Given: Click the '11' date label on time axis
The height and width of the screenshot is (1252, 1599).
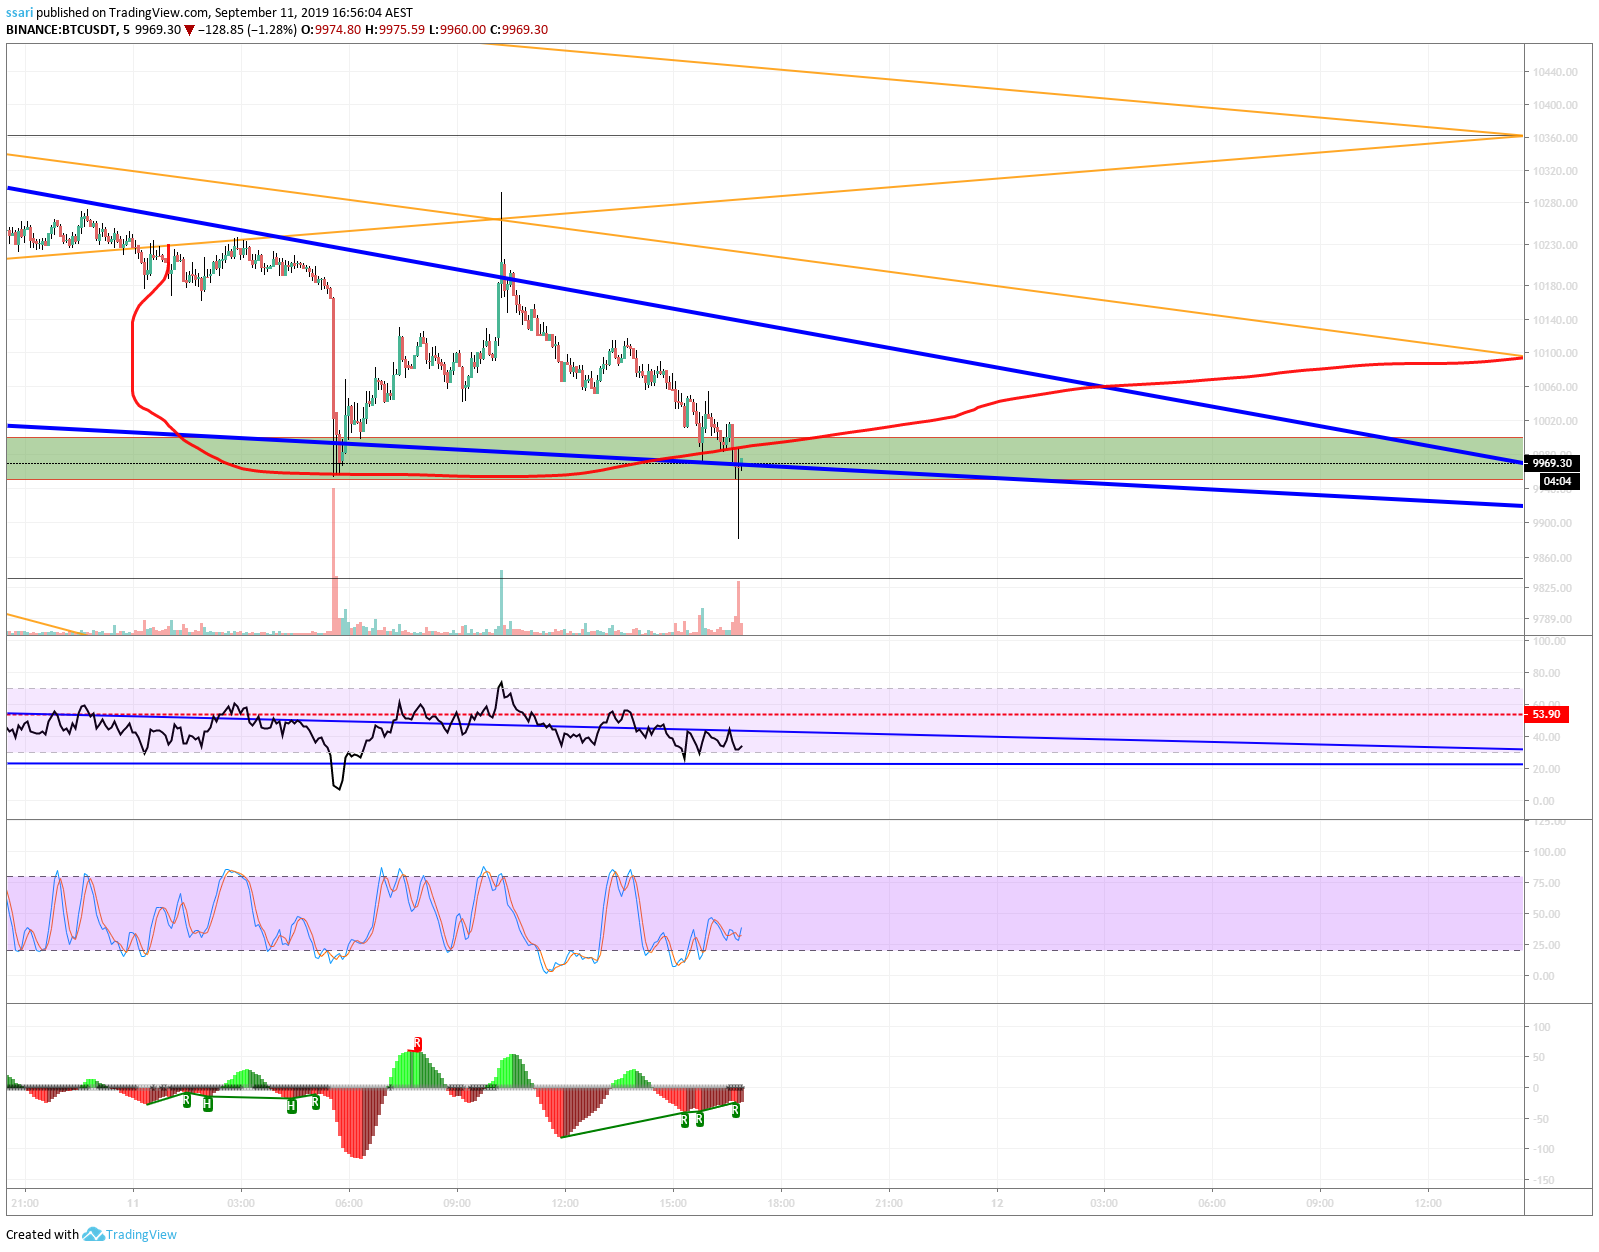Looking at the screenshot, I should [x=133, y=1203].
